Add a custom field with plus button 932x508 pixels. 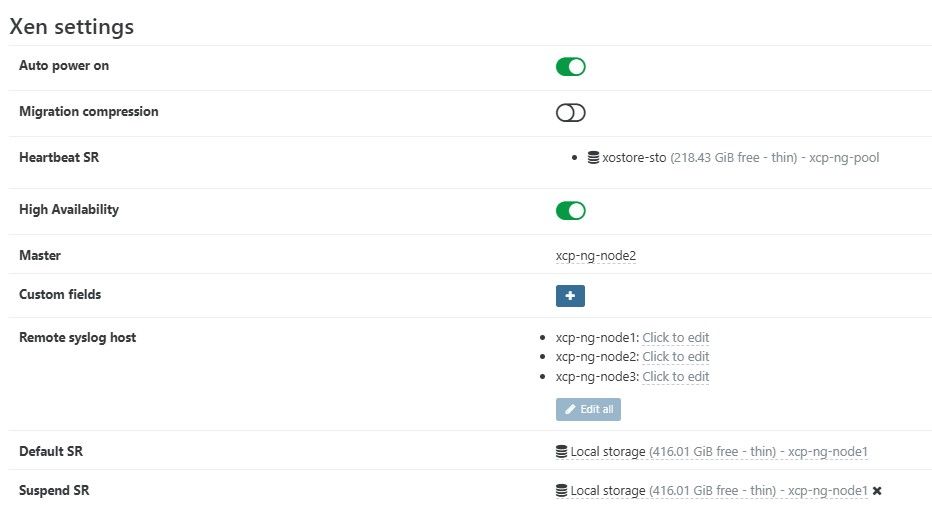tap(570, 296)
